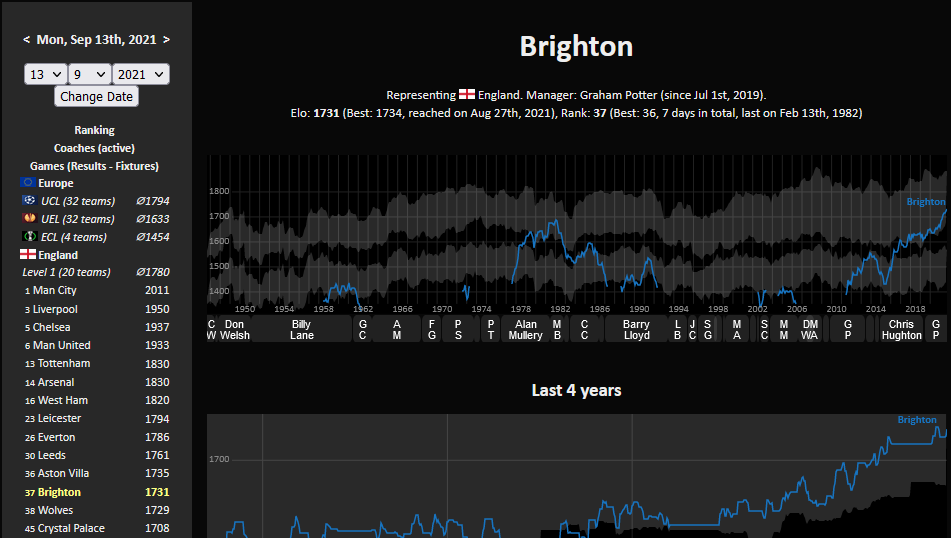Click the England flag in sidebar

28,254
